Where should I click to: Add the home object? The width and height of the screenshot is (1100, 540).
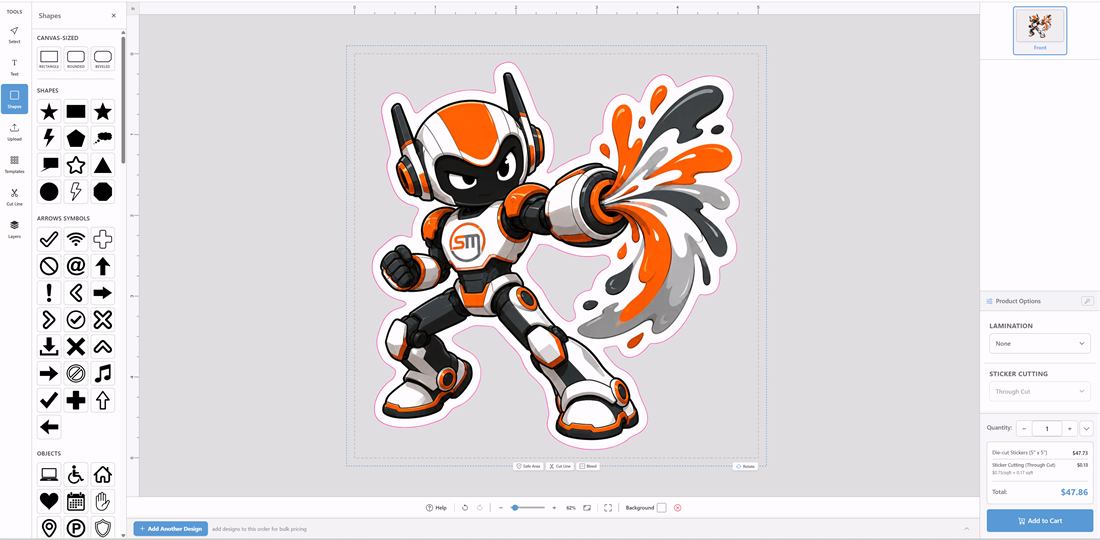pos(102,475)
